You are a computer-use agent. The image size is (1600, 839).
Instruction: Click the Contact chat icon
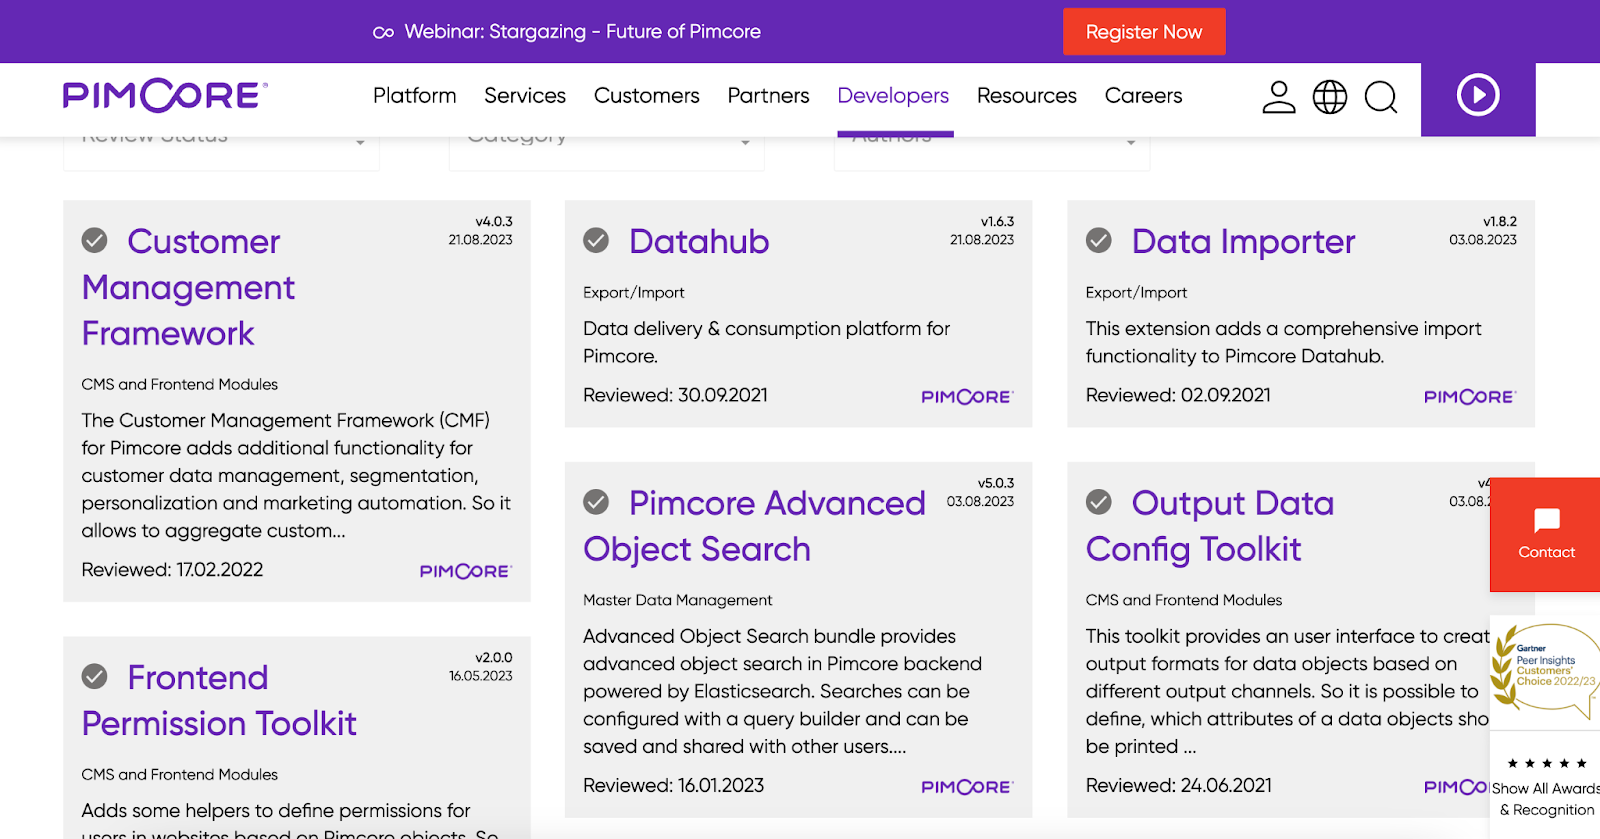pyautogui.click(x=1547, y=519)
